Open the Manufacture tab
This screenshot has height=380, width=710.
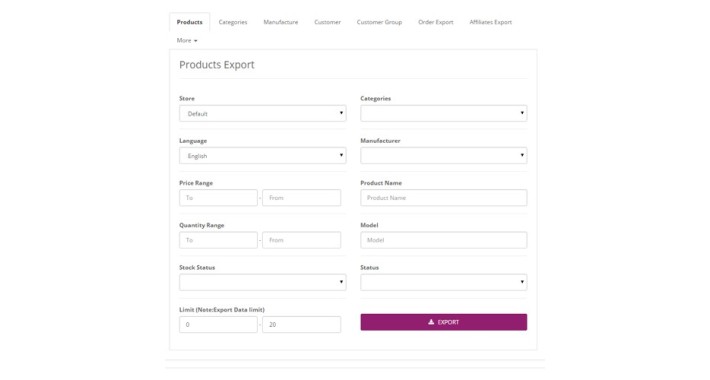click(281, 22)
